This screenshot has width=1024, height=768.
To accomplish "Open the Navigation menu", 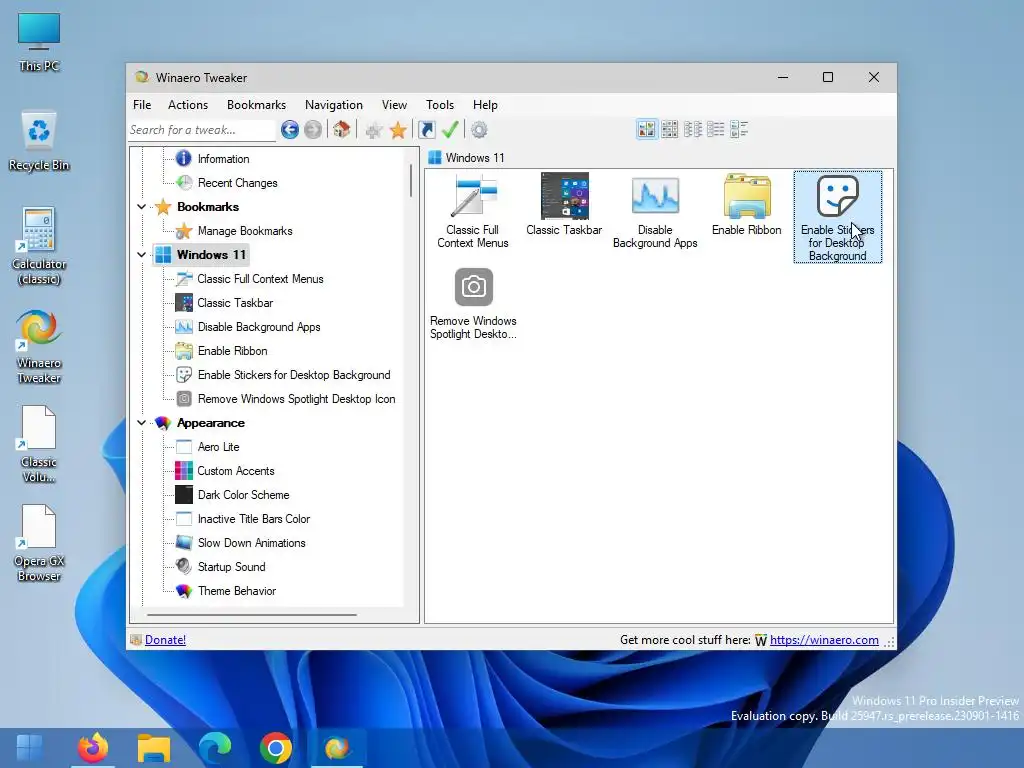I will click(334, 104).
